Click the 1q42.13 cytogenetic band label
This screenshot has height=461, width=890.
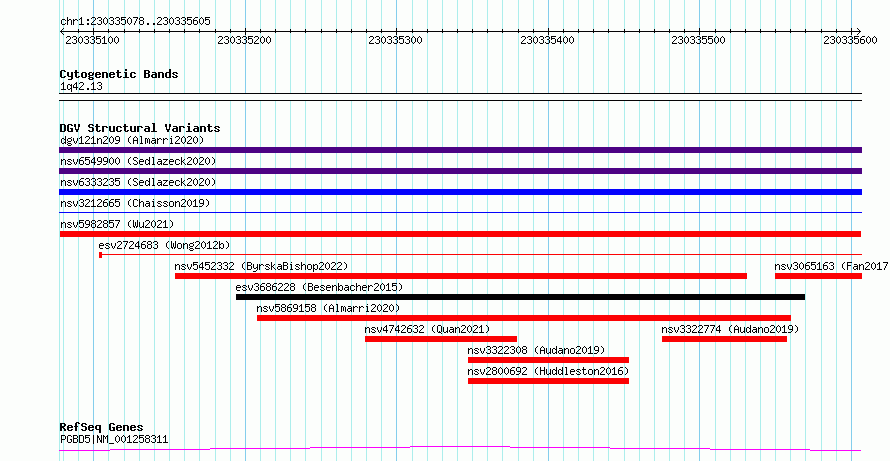(x=81, y=86)
